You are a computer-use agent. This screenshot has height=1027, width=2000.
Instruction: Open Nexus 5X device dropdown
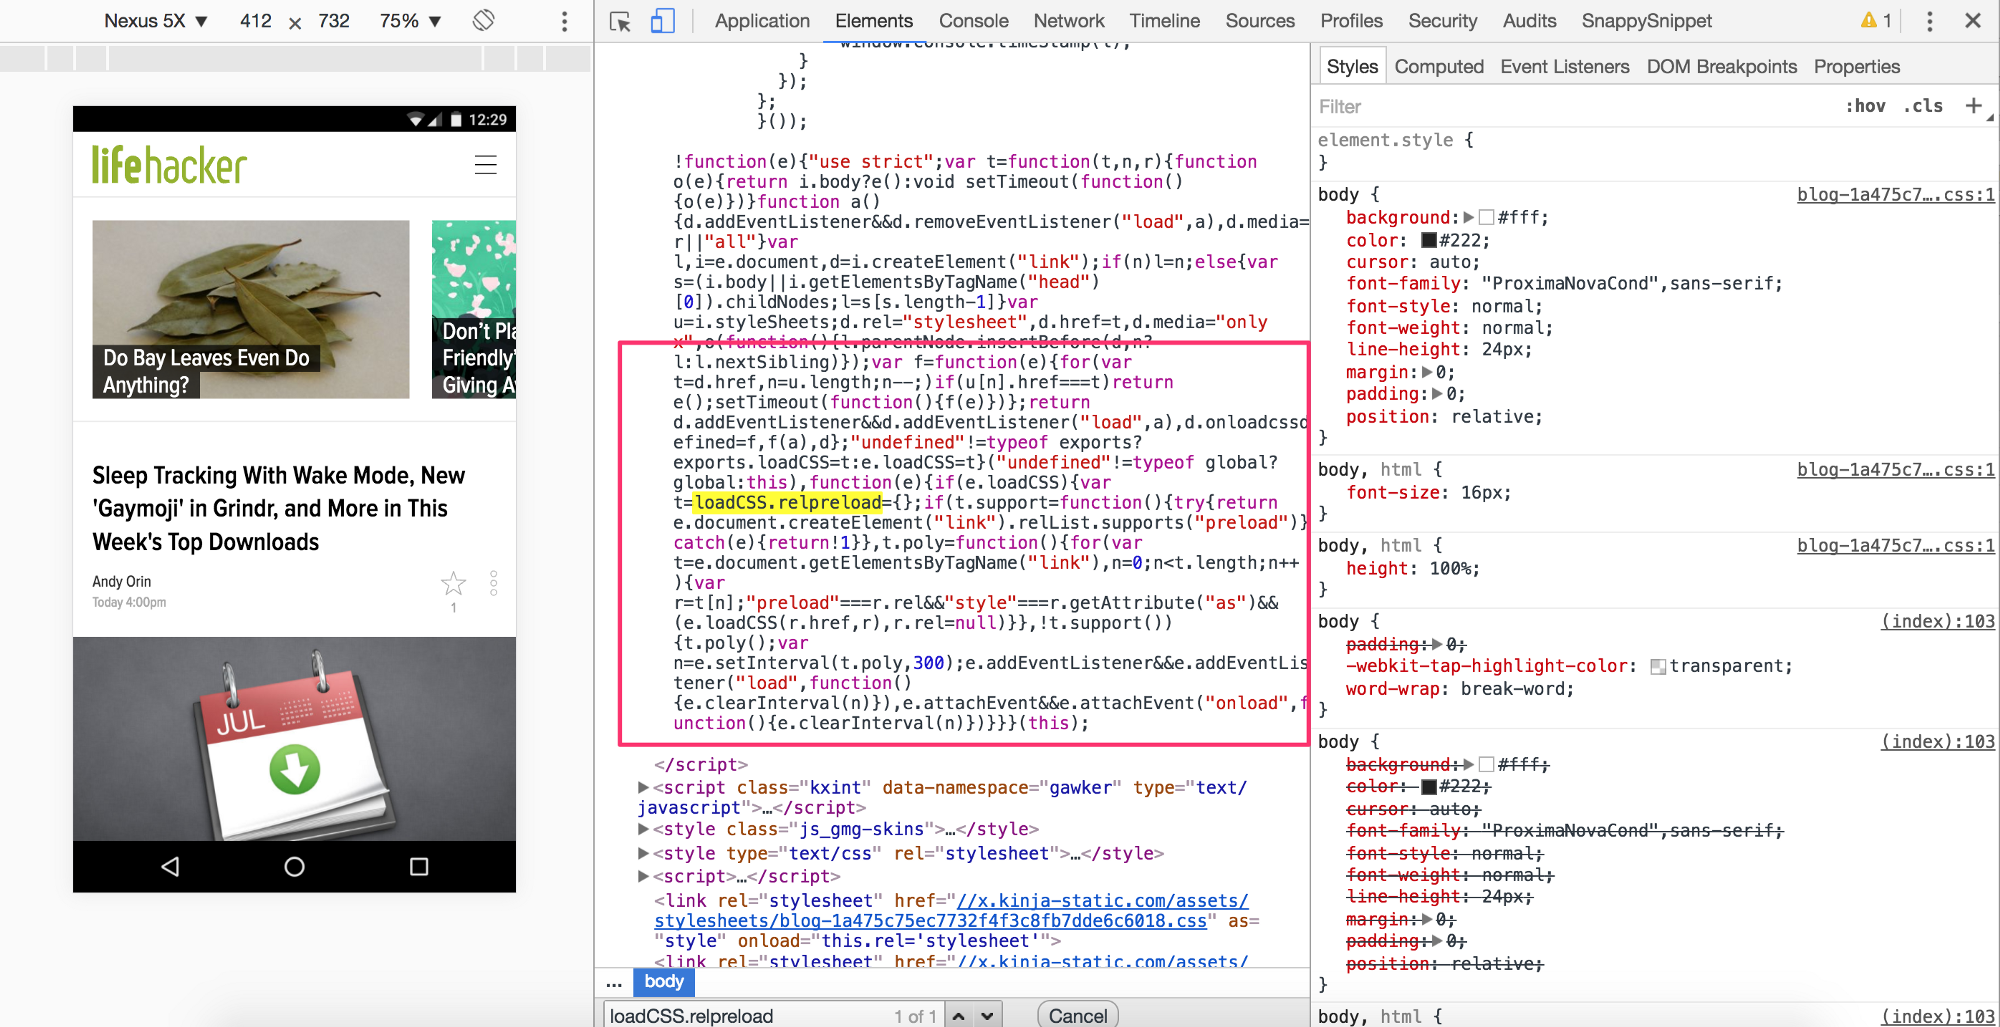click(x=155, y=21)
